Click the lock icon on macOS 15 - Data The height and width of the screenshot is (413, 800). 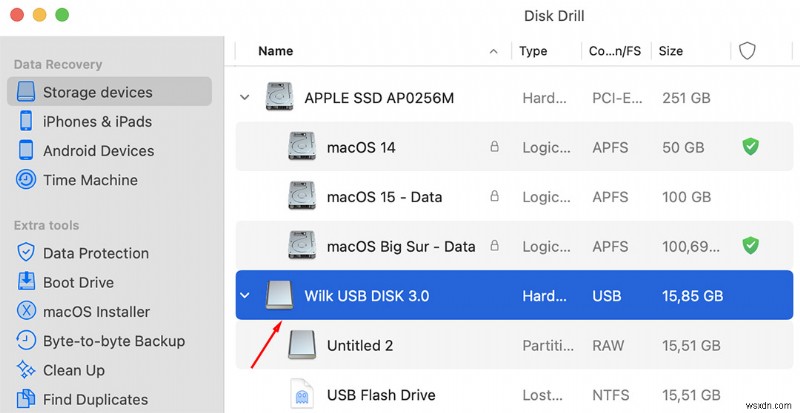tap(494, 196)
